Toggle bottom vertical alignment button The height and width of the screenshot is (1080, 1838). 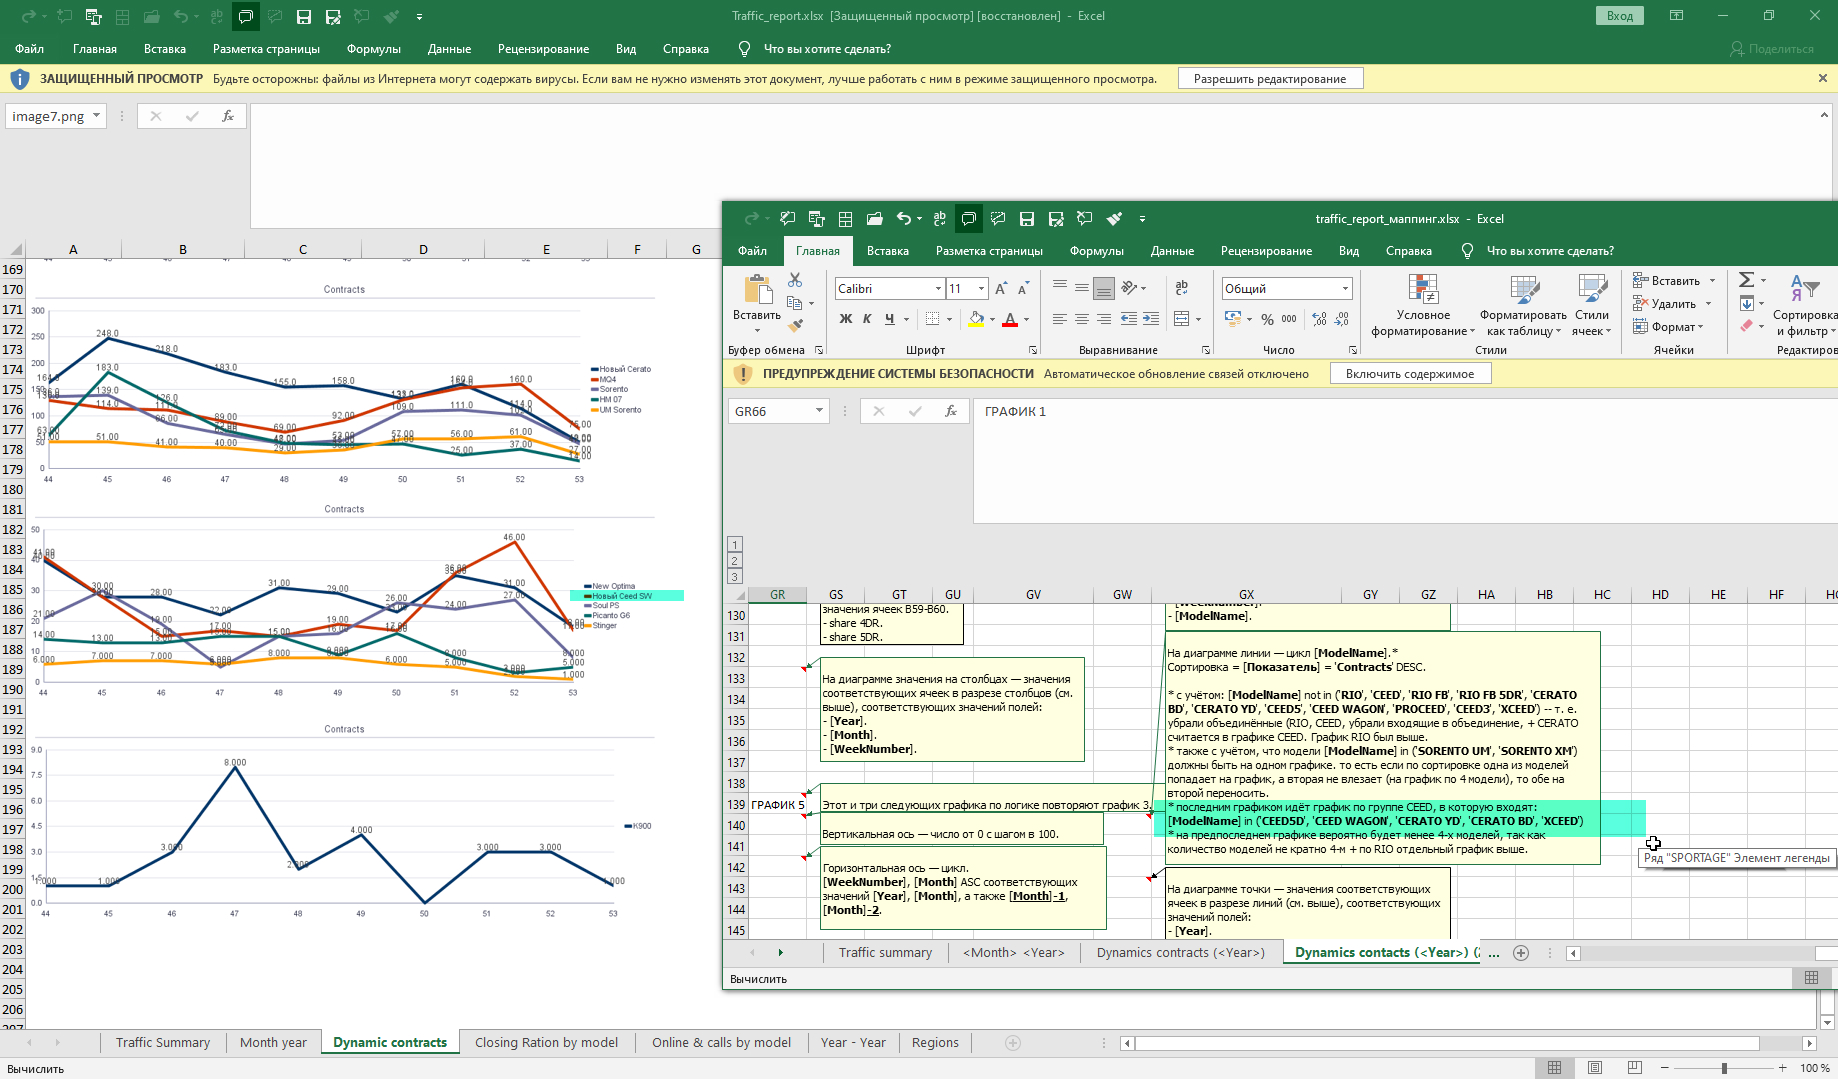(x=1104, y=288)
